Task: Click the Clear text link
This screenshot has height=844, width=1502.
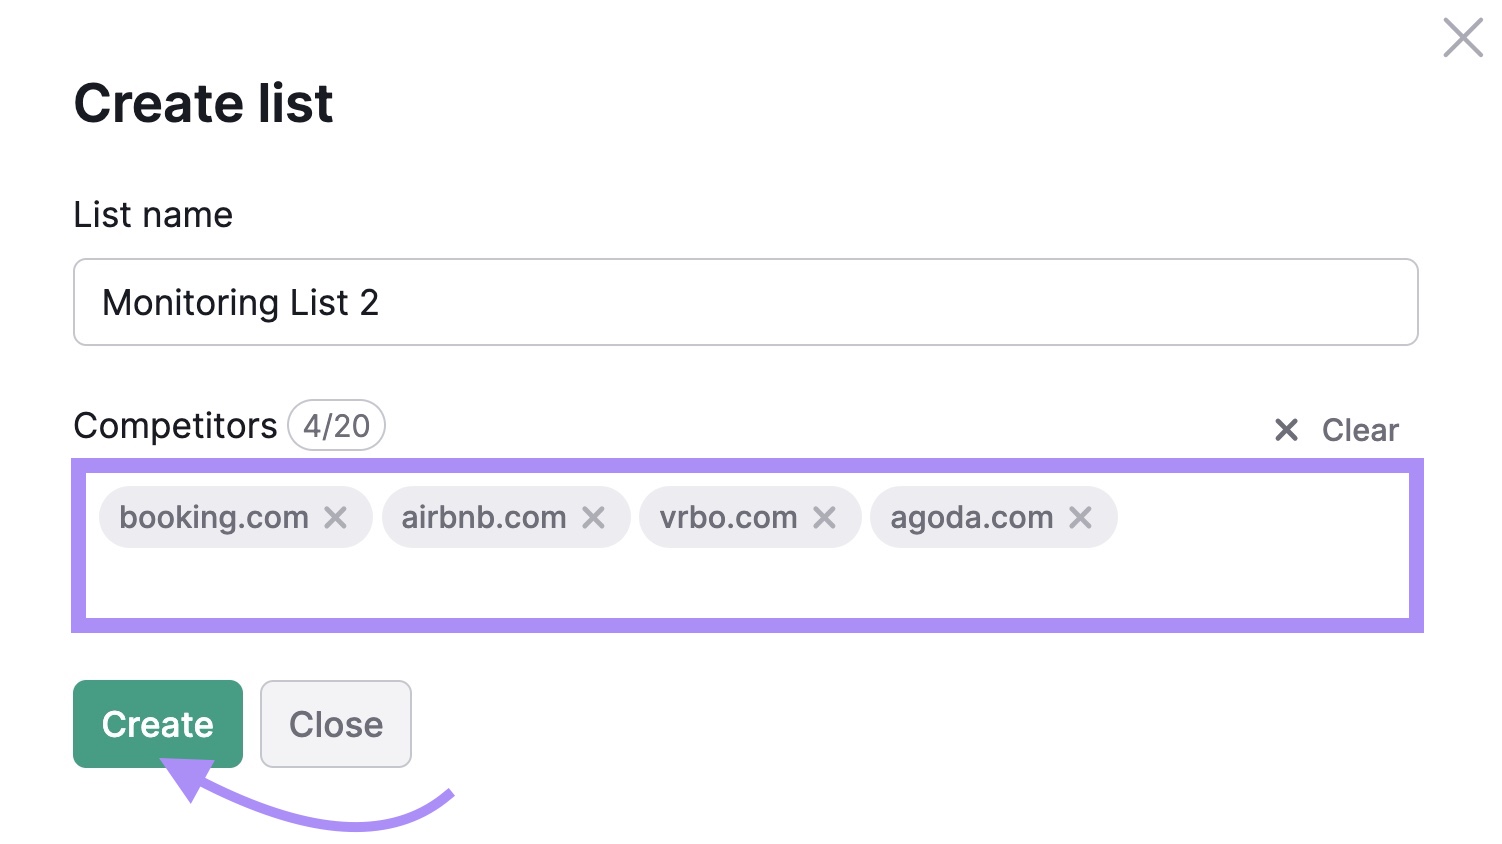Action: click(x=1360, y=430)
